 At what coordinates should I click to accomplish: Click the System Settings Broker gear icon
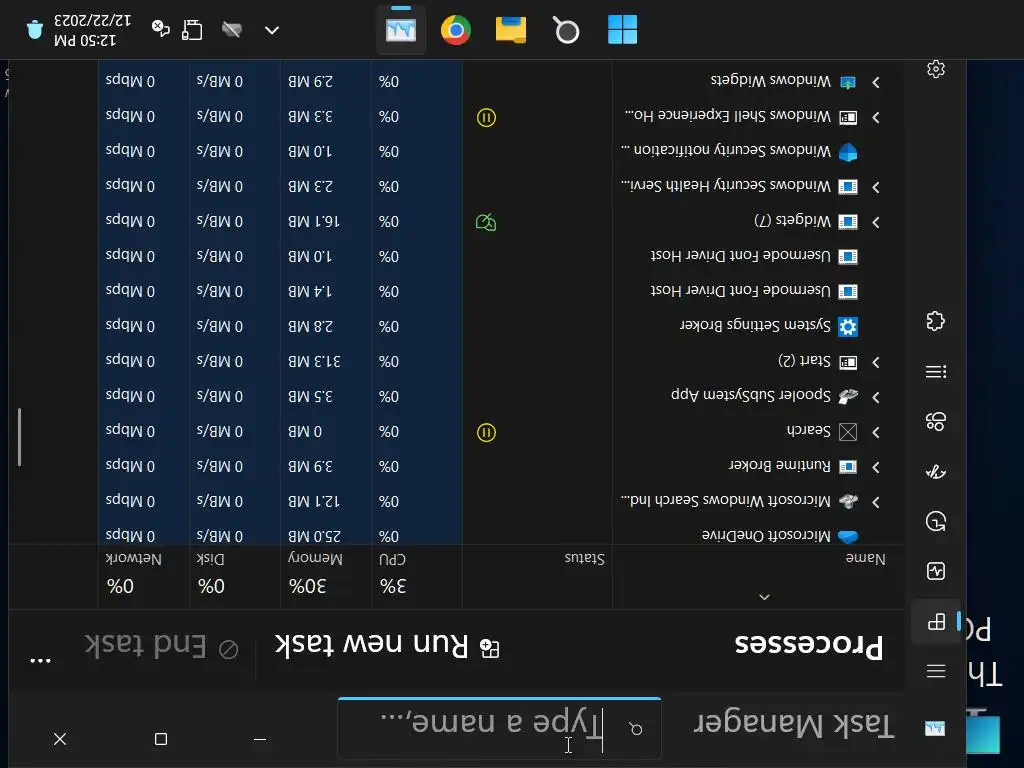pos(848,326)
